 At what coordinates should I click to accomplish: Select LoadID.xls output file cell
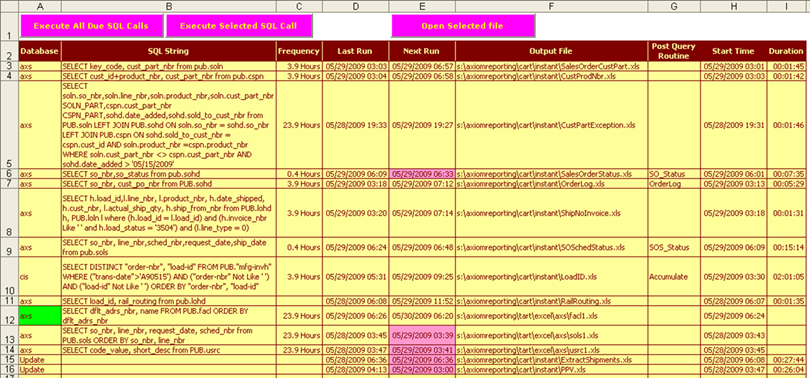coord(551,276)
